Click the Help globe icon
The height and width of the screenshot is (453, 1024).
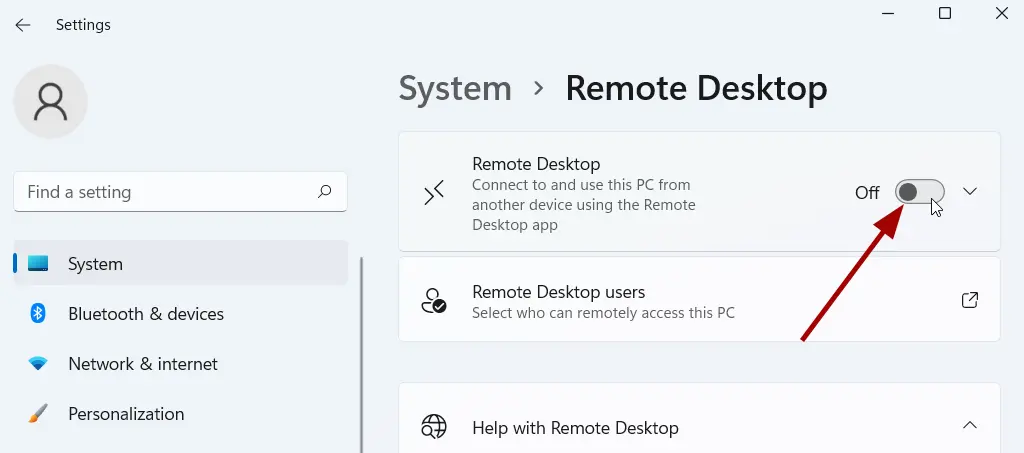434,426
